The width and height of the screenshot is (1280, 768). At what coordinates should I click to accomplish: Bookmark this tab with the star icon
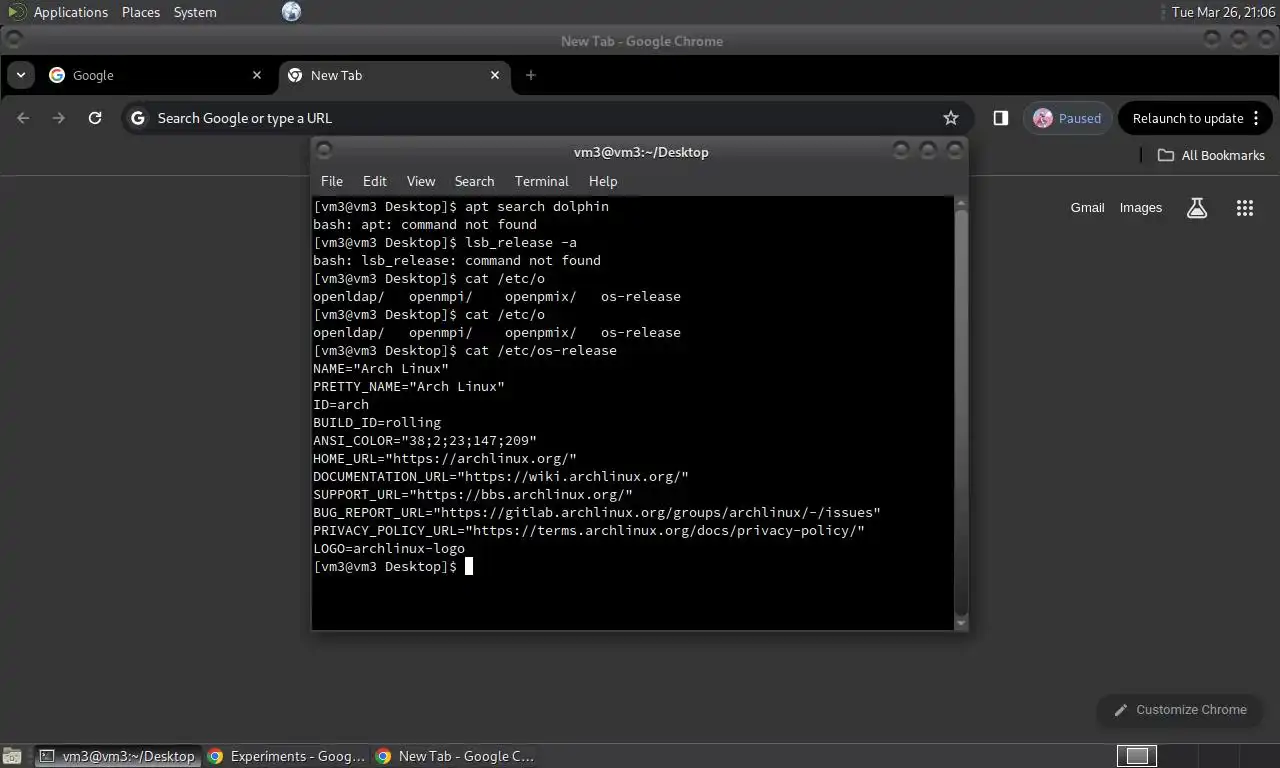click(951, 118)
